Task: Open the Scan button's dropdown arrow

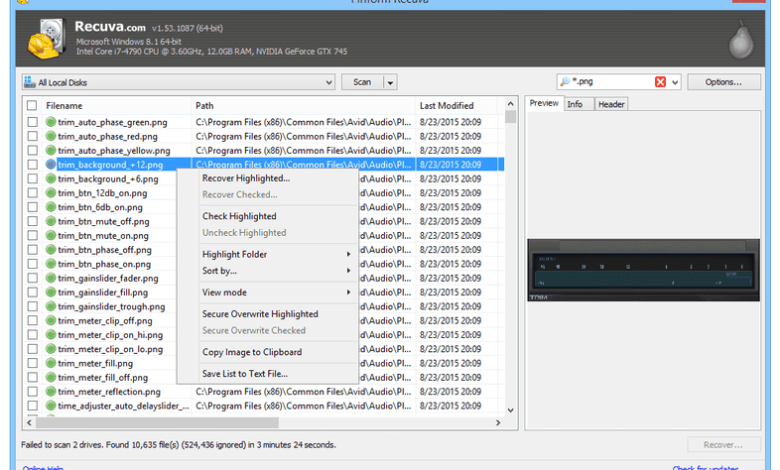Action: [390, 83]
